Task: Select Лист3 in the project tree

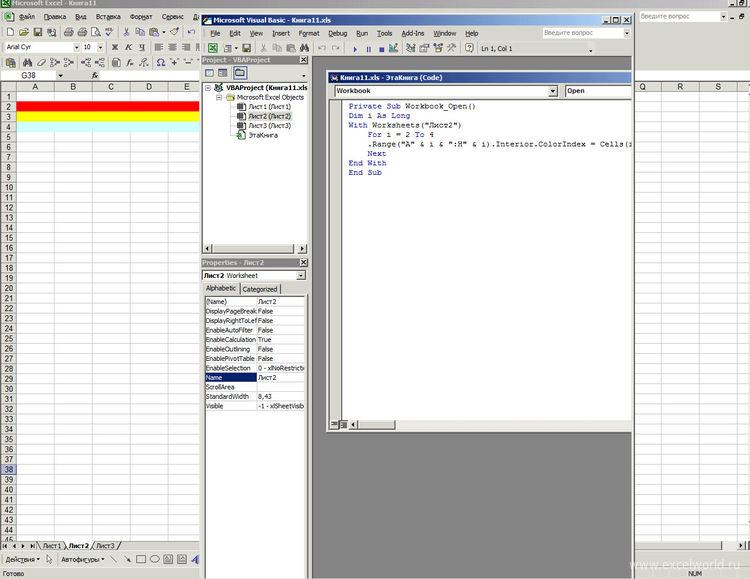Action: (269, 126)
